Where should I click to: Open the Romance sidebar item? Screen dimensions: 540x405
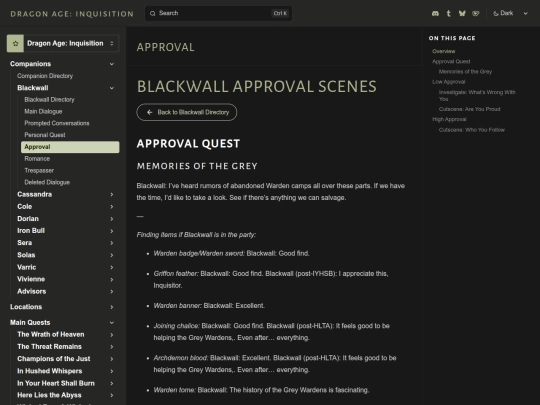(x=37, y=159)
